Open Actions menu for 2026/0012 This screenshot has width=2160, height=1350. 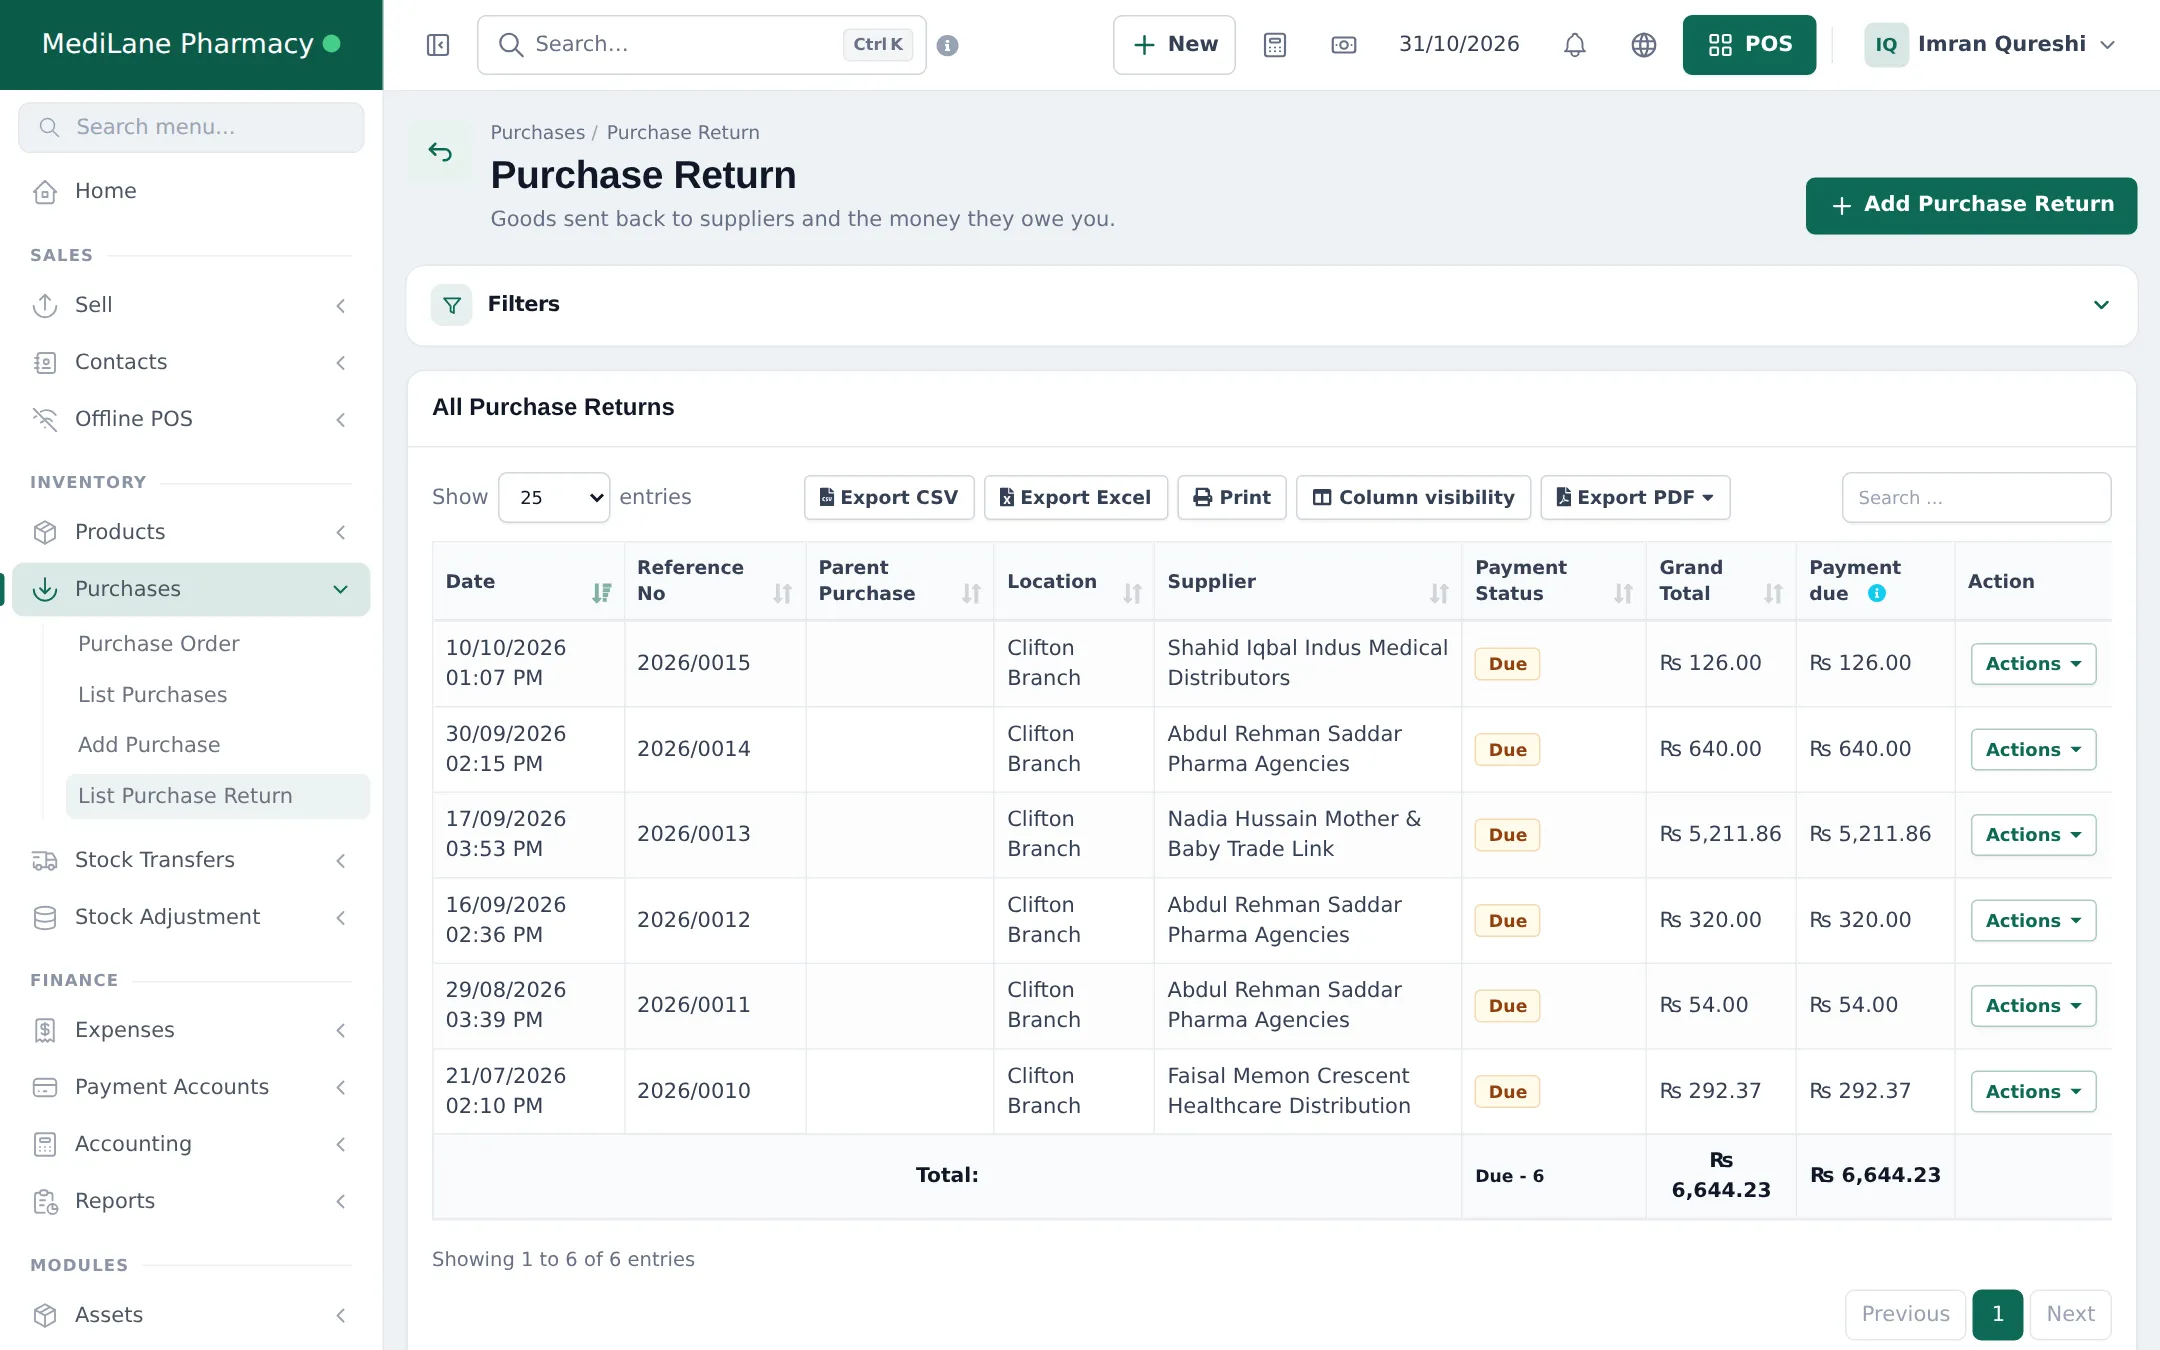[x=2033, y=921]
